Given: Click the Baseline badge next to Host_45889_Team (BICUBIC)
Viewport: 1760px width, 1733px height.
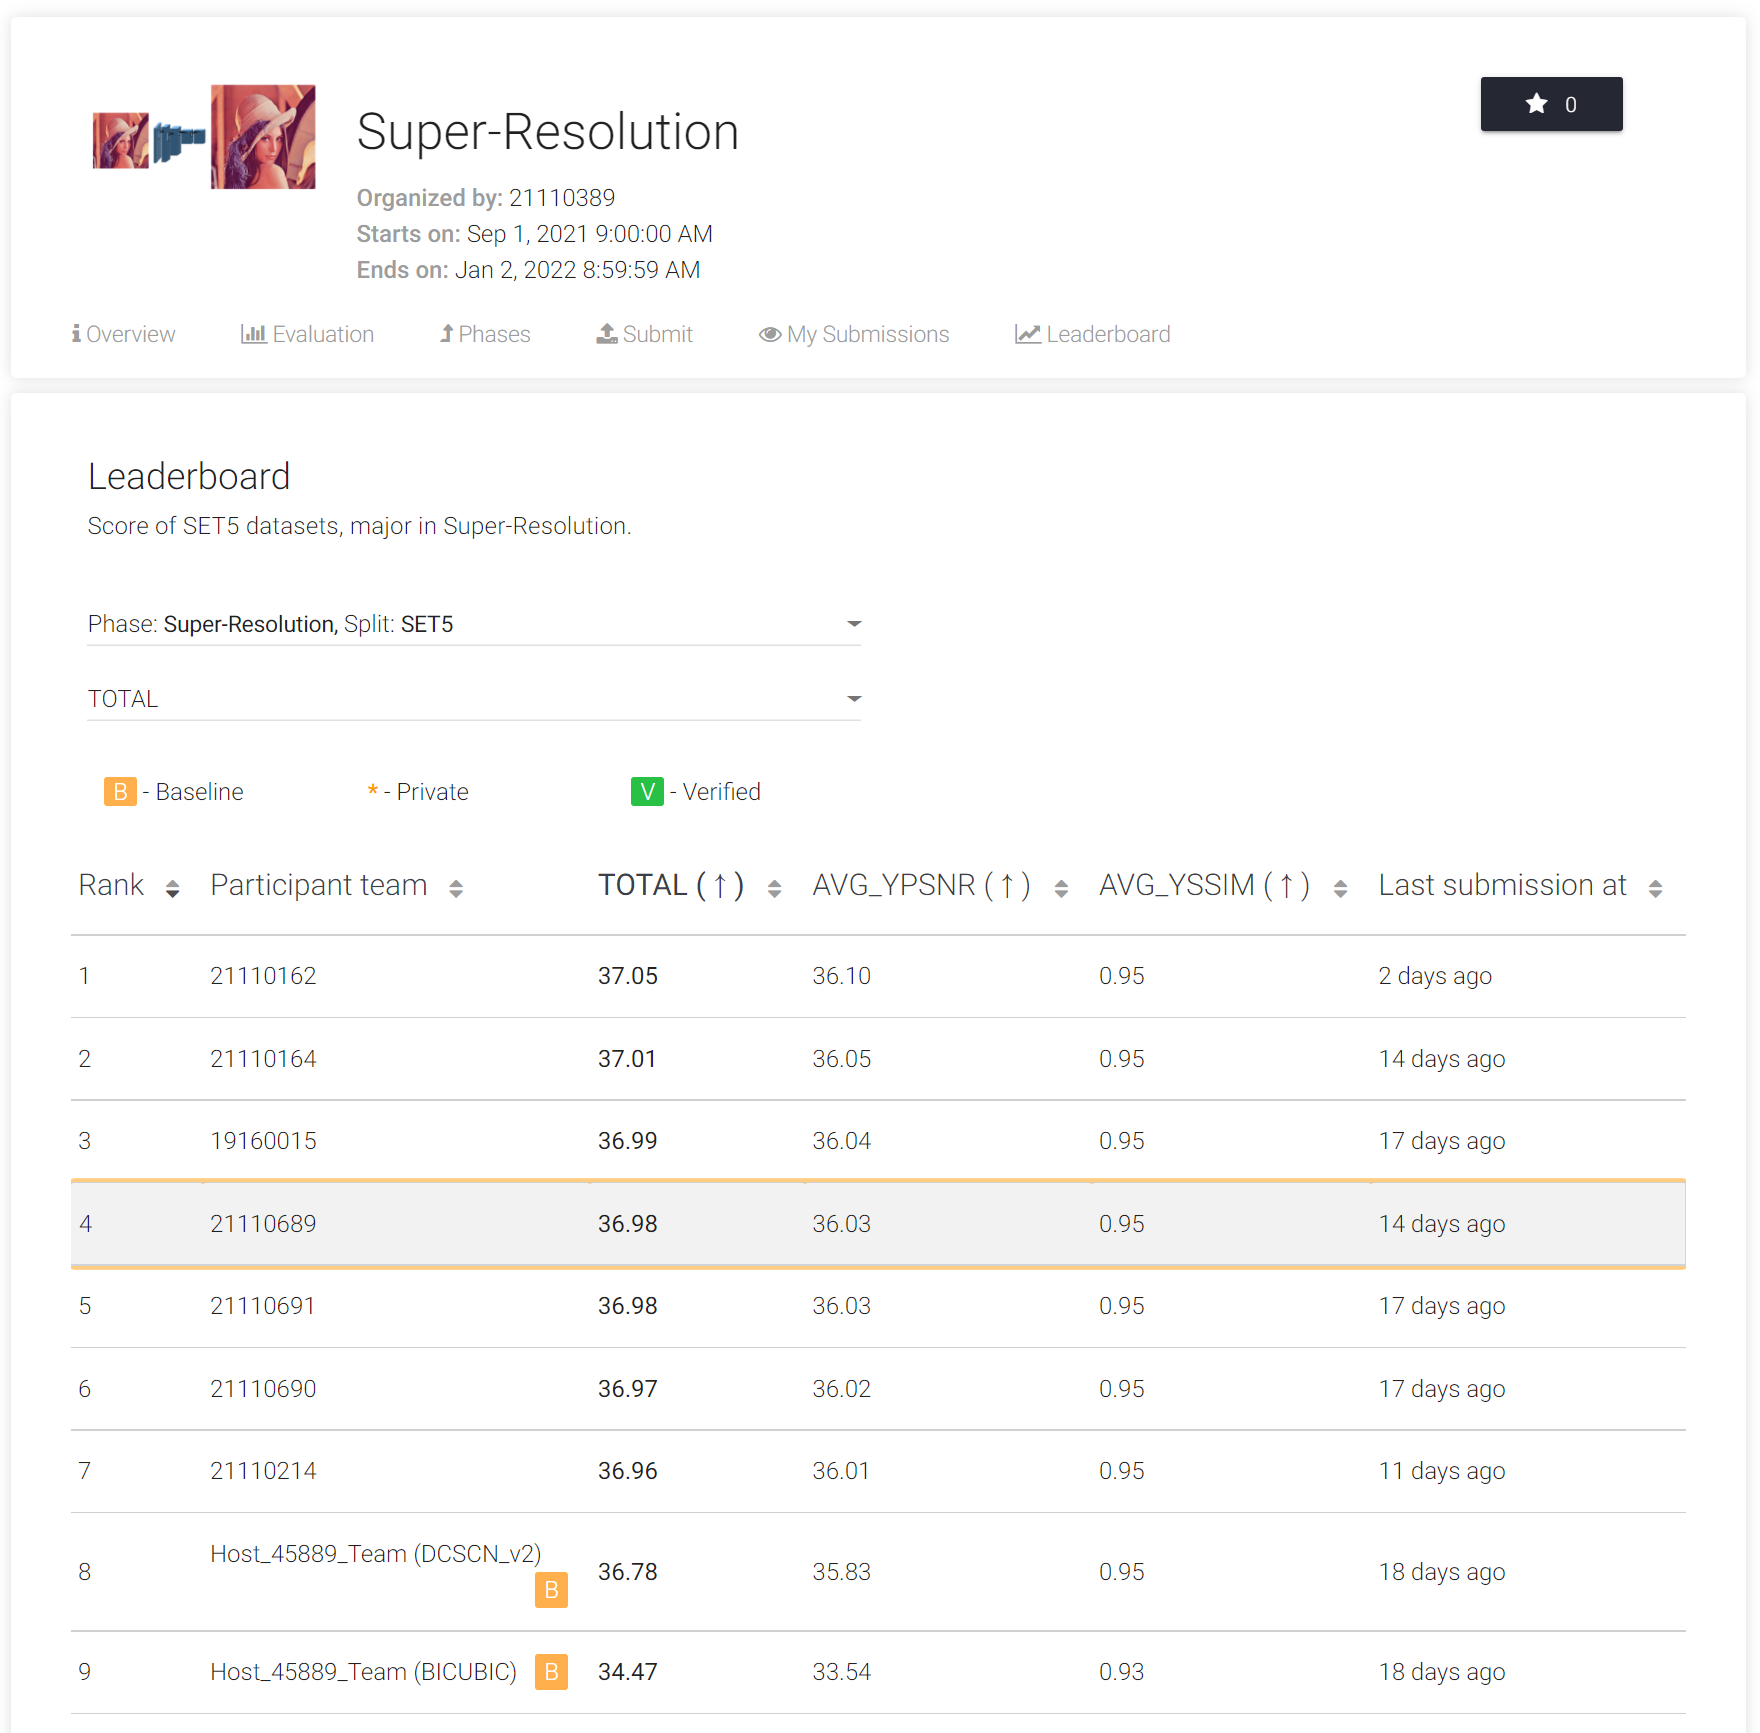Looking at the screenshot, I should point(550,1671).
